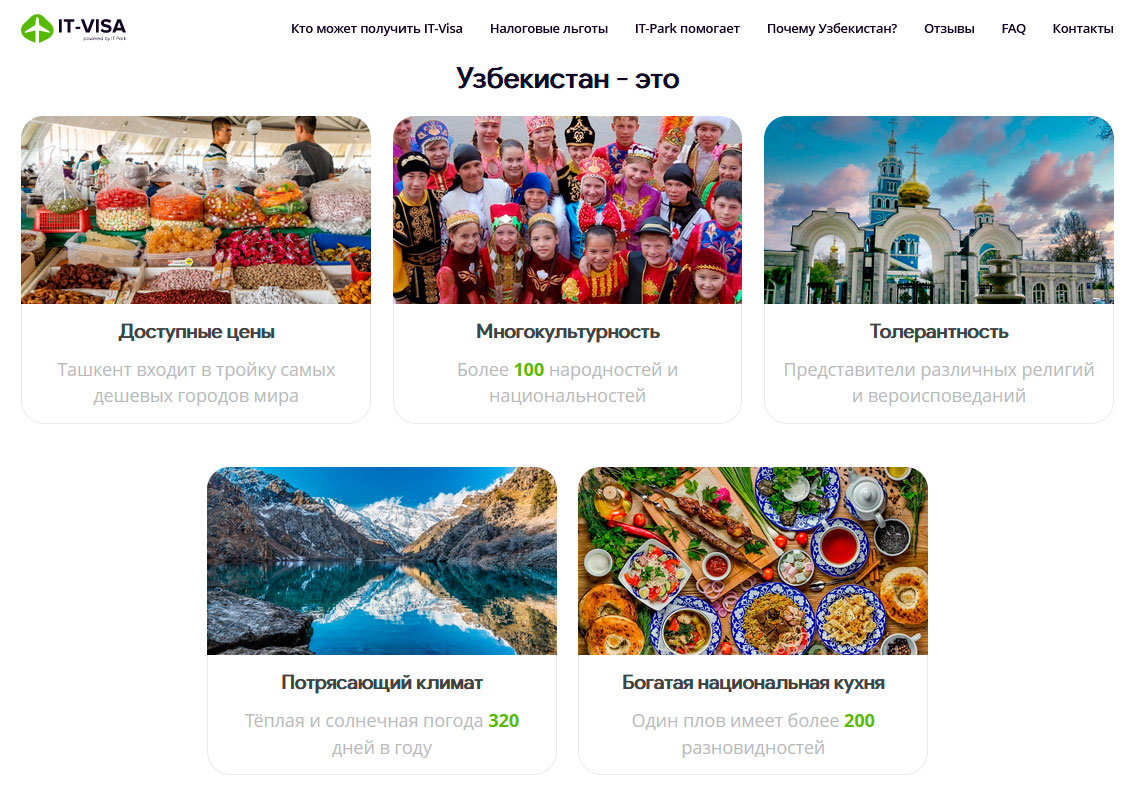Screen dimensions: 1148x804
Task: Open the church with blue domes image
Action: tap(939, 210)
